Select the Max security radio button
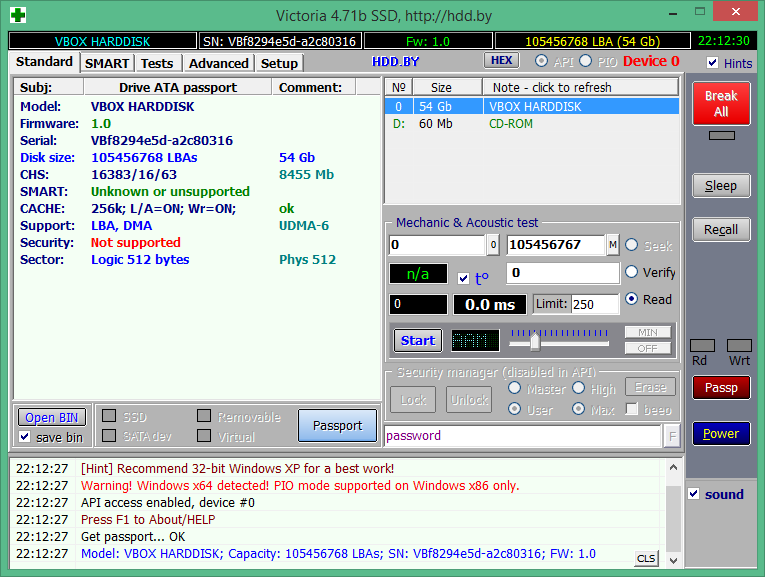765x577 pixels. (x=579, y=409)
